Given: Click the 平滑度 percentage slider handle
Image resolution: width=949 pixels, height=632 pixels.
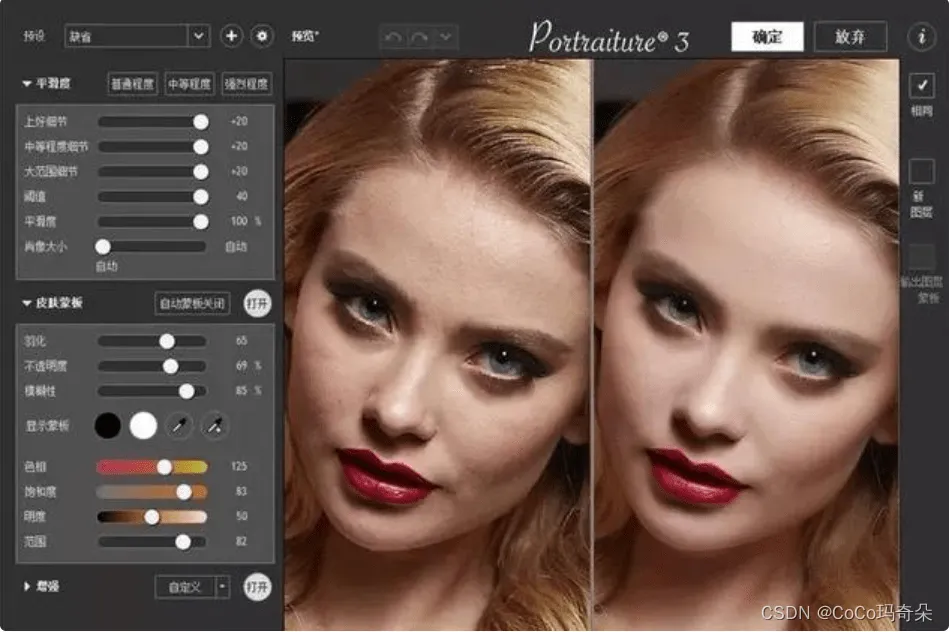Looking at the screenshot, I should pyautogui.click(x=201, y=222).
